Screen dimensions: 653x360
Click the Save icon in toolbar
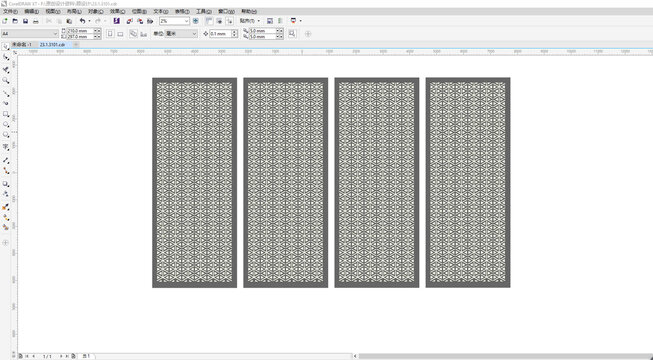pos(25,21)
